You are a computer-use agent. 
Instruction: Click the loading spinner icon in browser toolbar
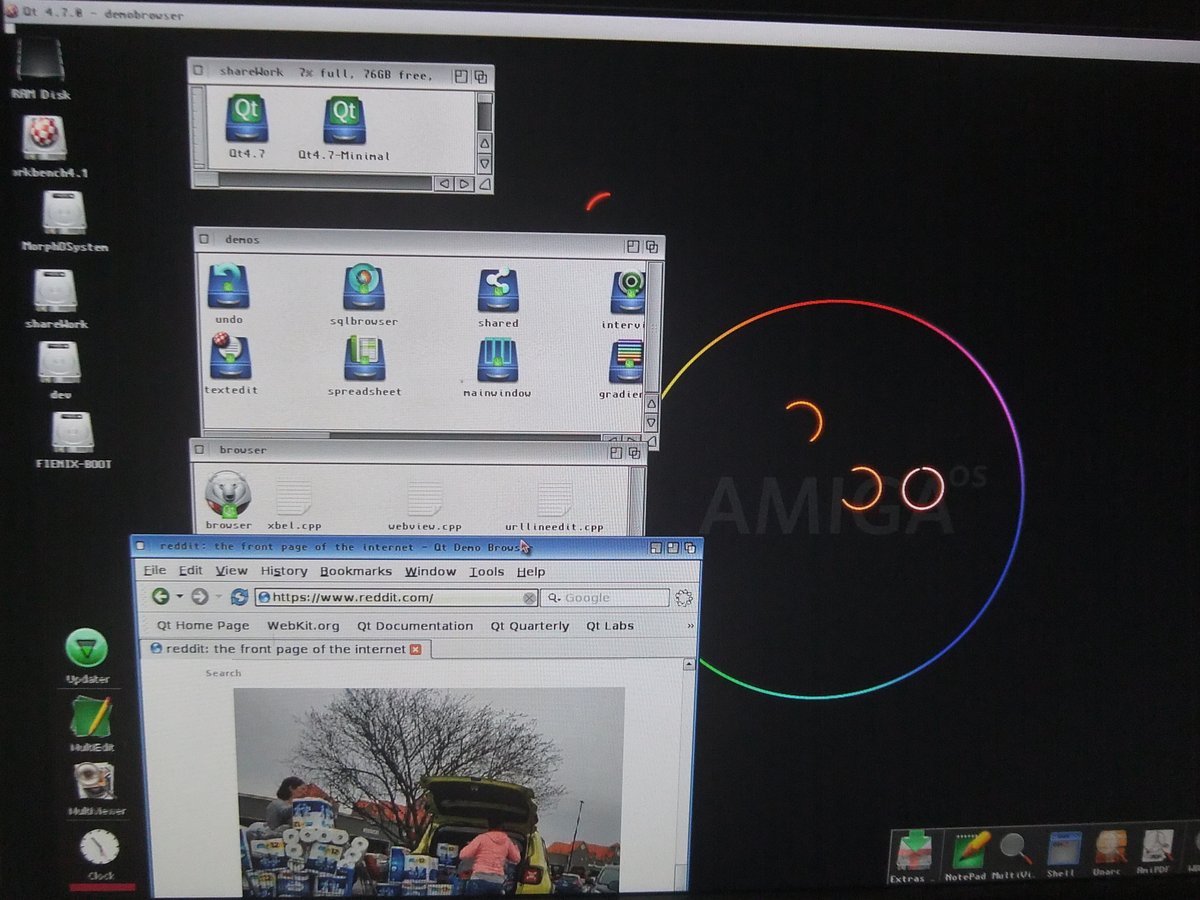click(684, 598)
